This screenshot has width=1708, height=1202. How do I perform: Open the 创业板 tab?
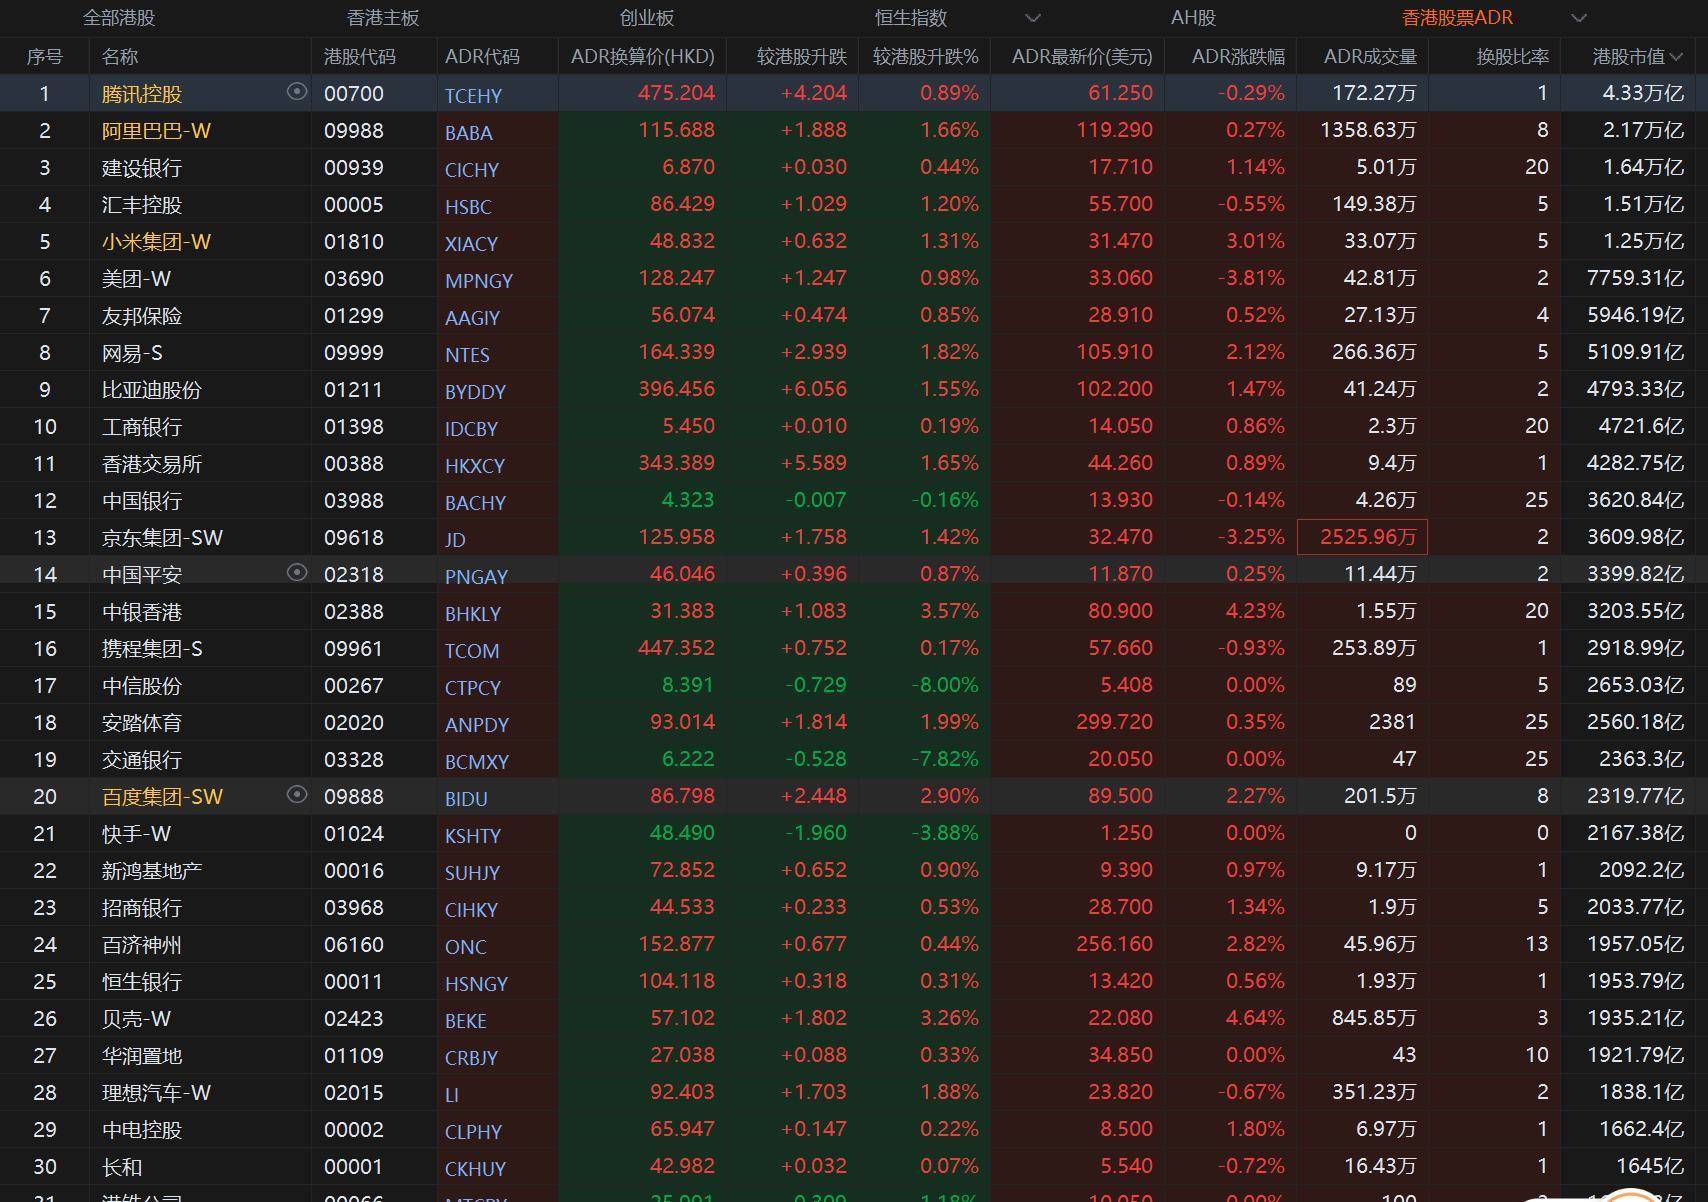647,18
